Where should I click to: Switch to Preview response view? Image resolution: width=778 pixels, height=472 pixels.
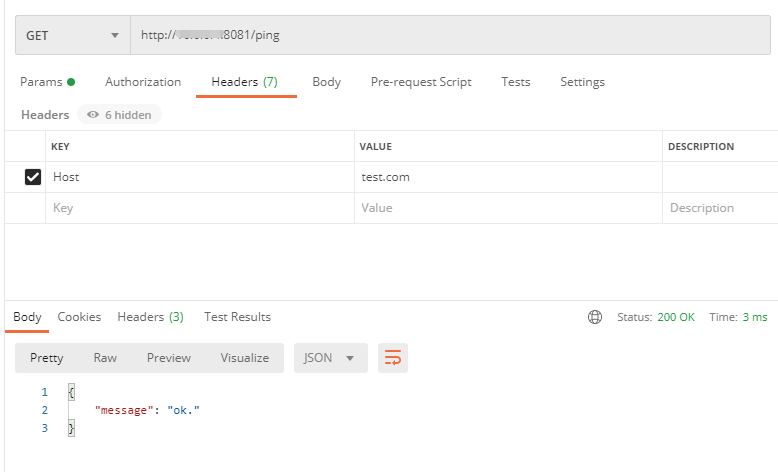pos(169,358)
